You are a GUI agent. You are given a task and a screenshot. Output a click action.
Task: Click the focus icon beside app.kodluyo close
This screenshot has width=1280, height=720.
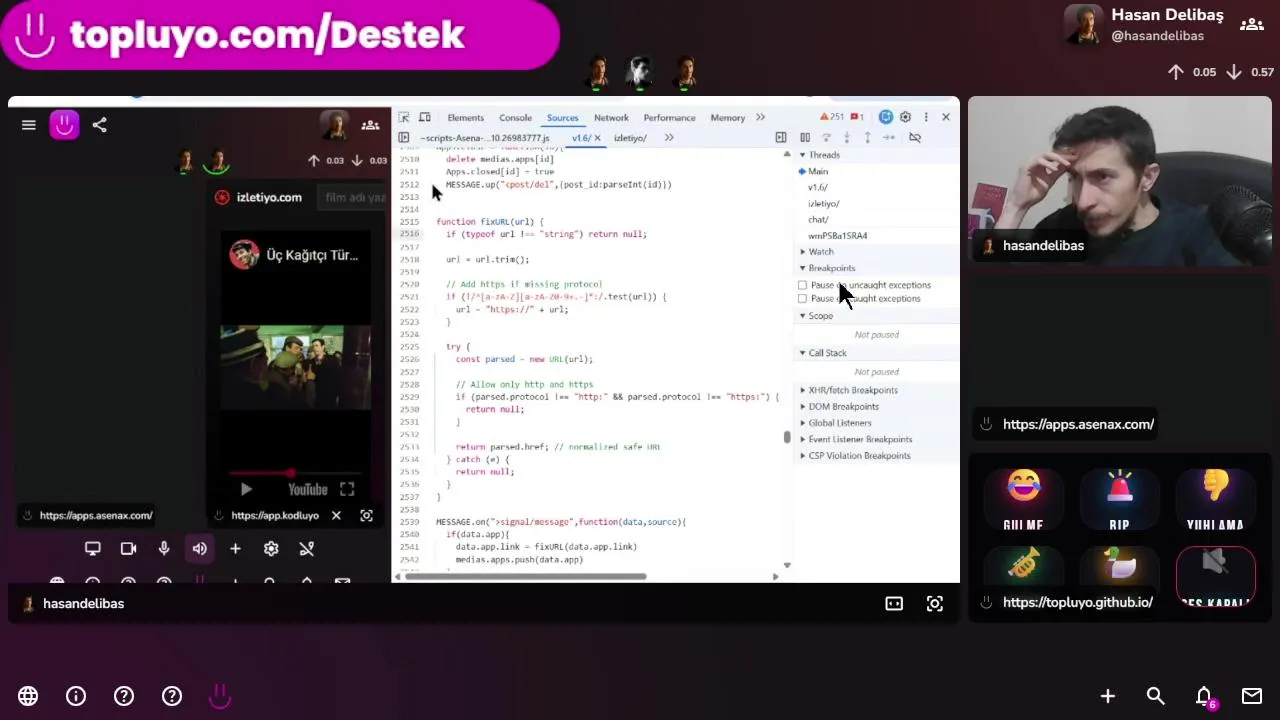(x=367, y=516)
